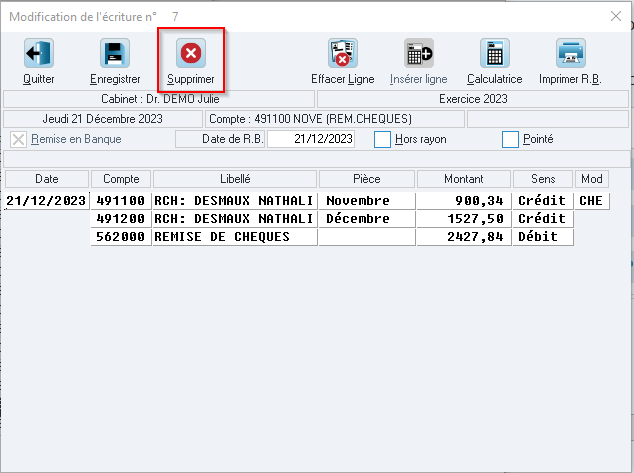Image resolution: width=634 pixels, height=473 pixels.
Task: Click the Mod column header
Action: 592,179
